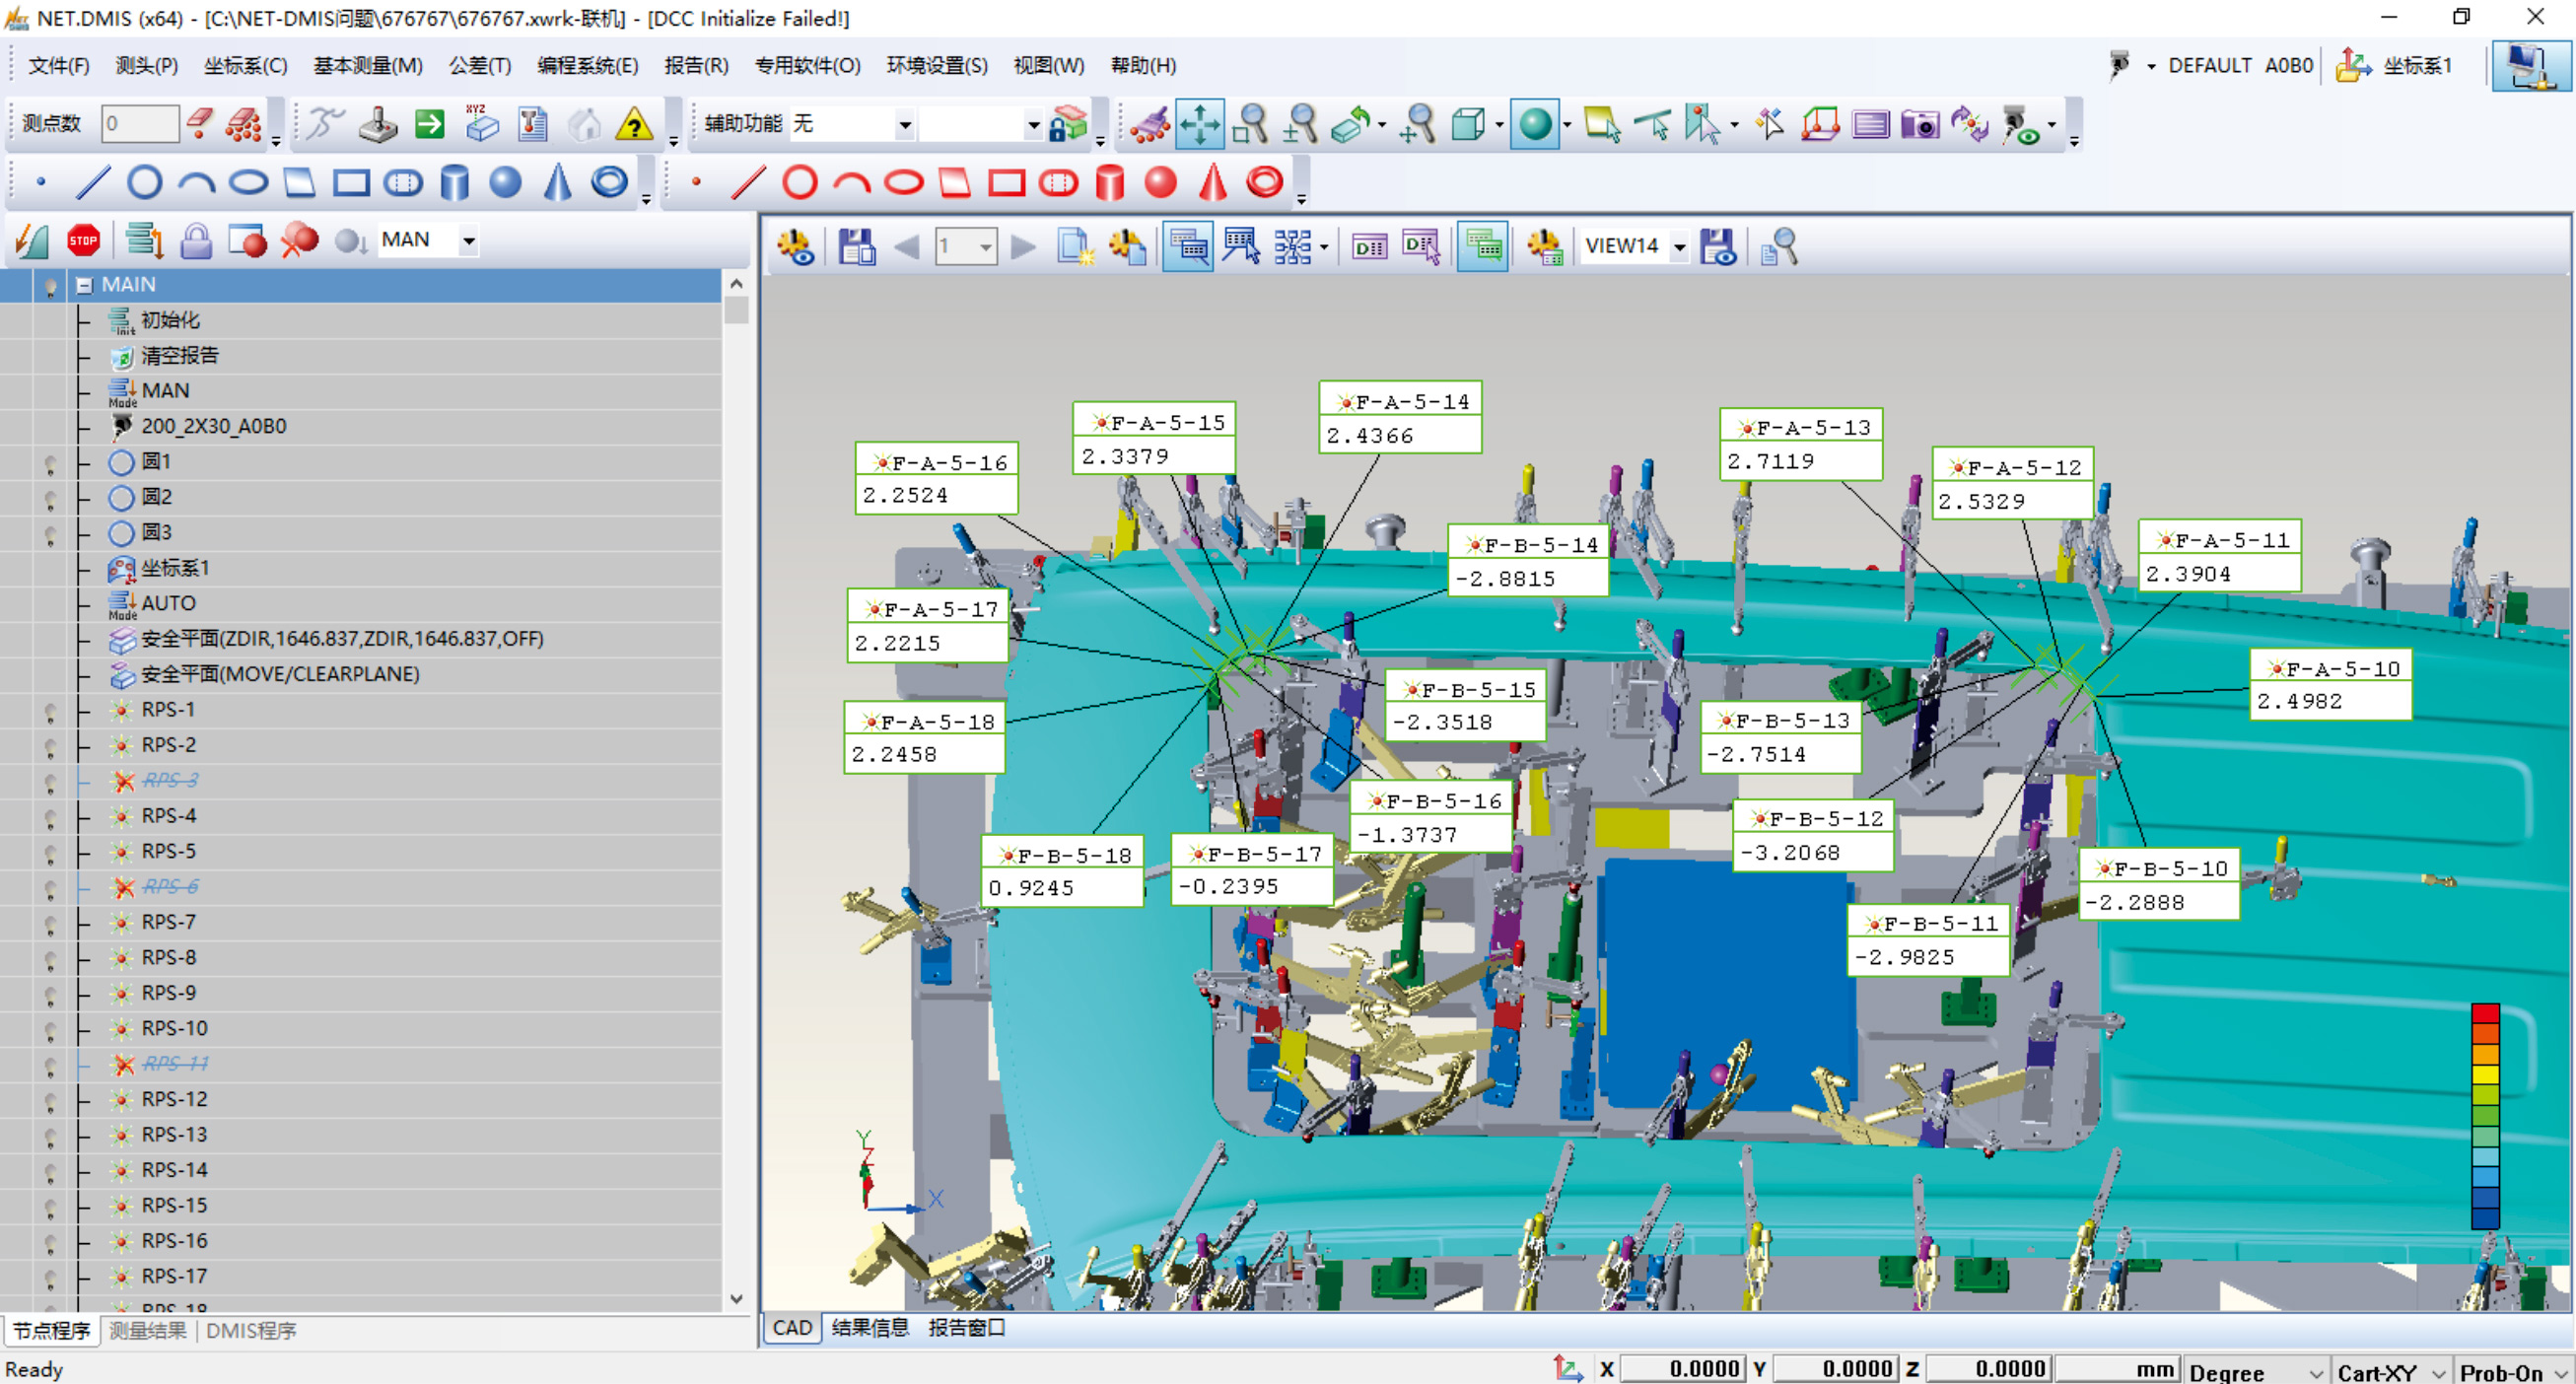Collapse the MAIN tree node

pyautogui.click(x=85, y=286)
